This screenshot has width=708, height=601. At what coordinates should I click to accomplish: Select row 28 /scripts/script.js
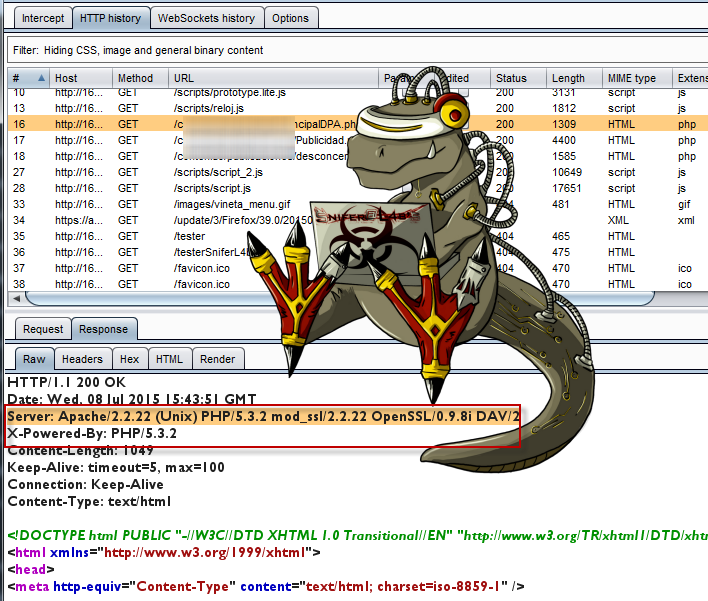point(358,188)
